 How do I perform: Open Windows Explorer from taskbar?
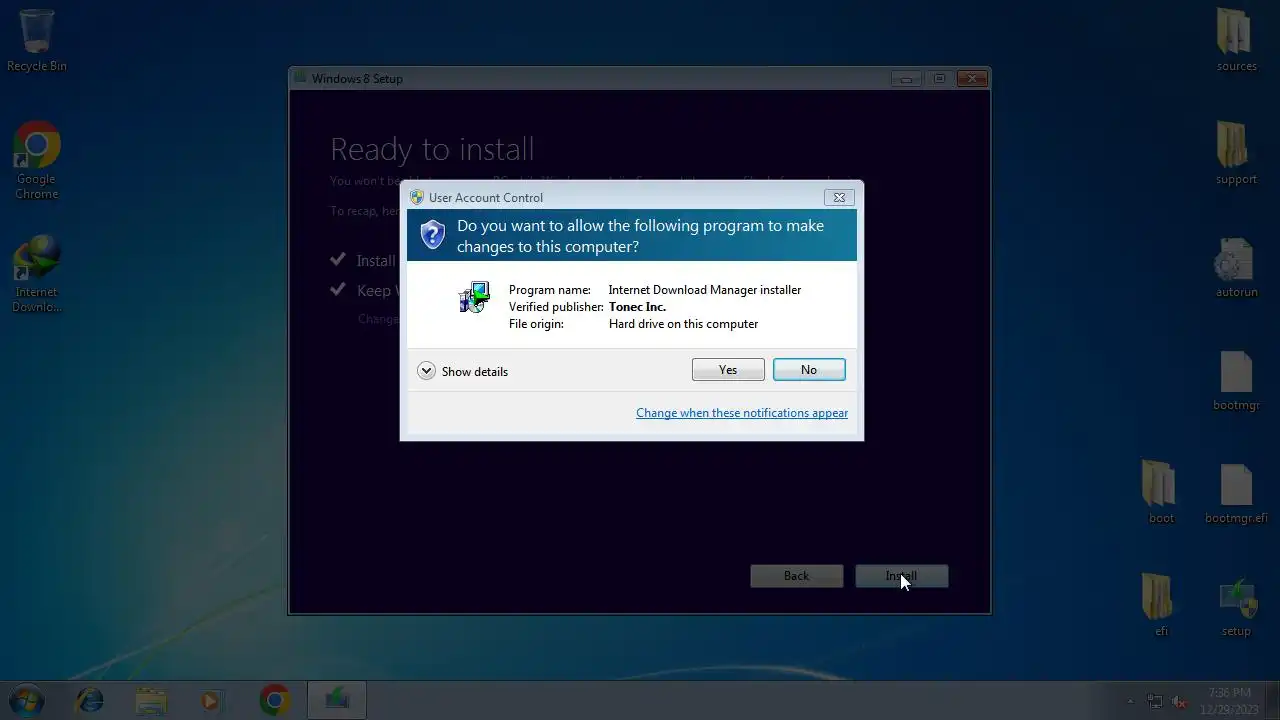click(151, 700)
